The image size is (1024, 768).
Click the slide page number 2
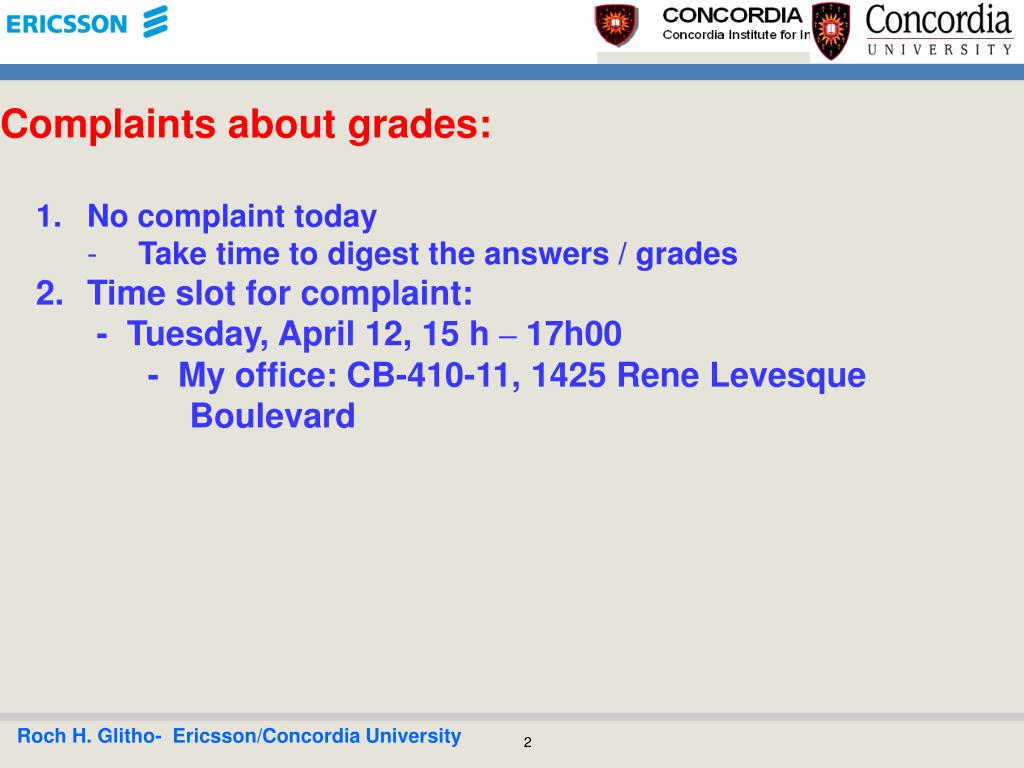528,743
